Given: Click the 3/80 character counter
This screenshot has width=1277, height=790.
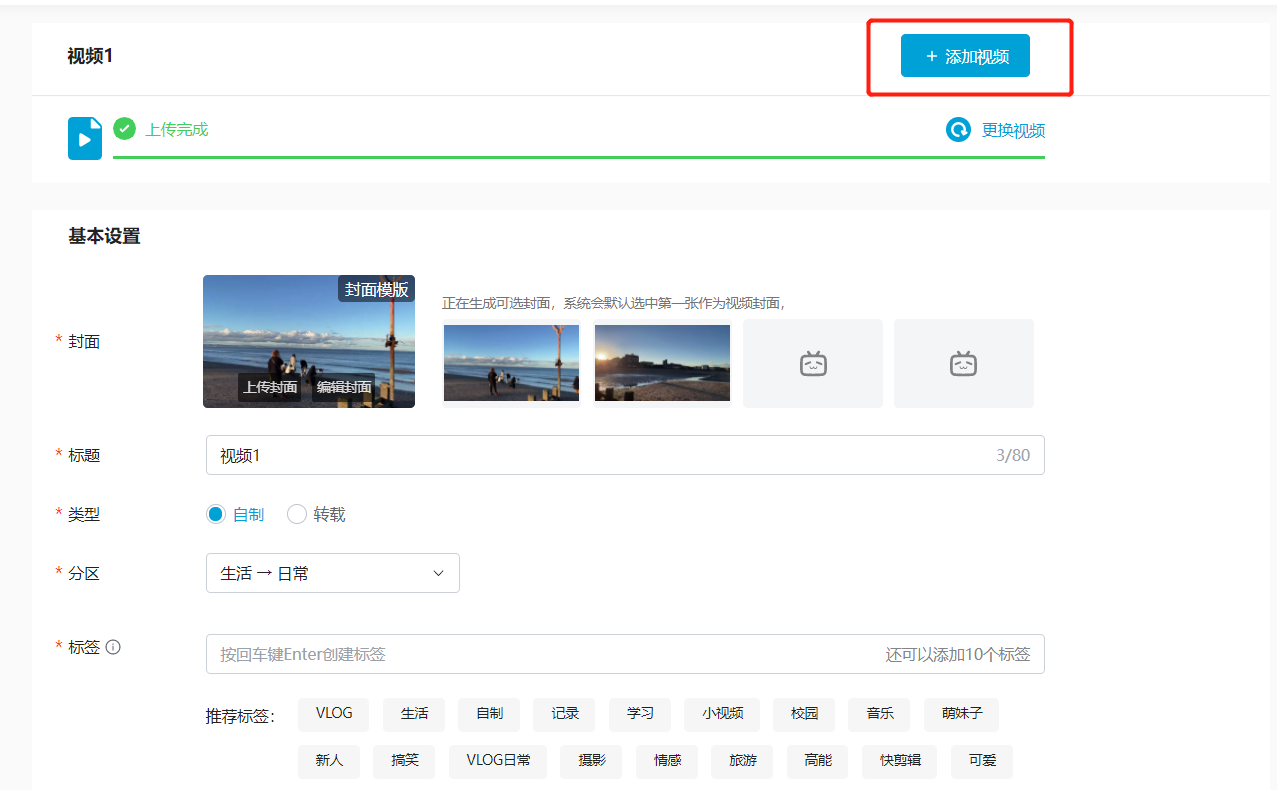Looking at the screenshot, I should [1013, 455].
